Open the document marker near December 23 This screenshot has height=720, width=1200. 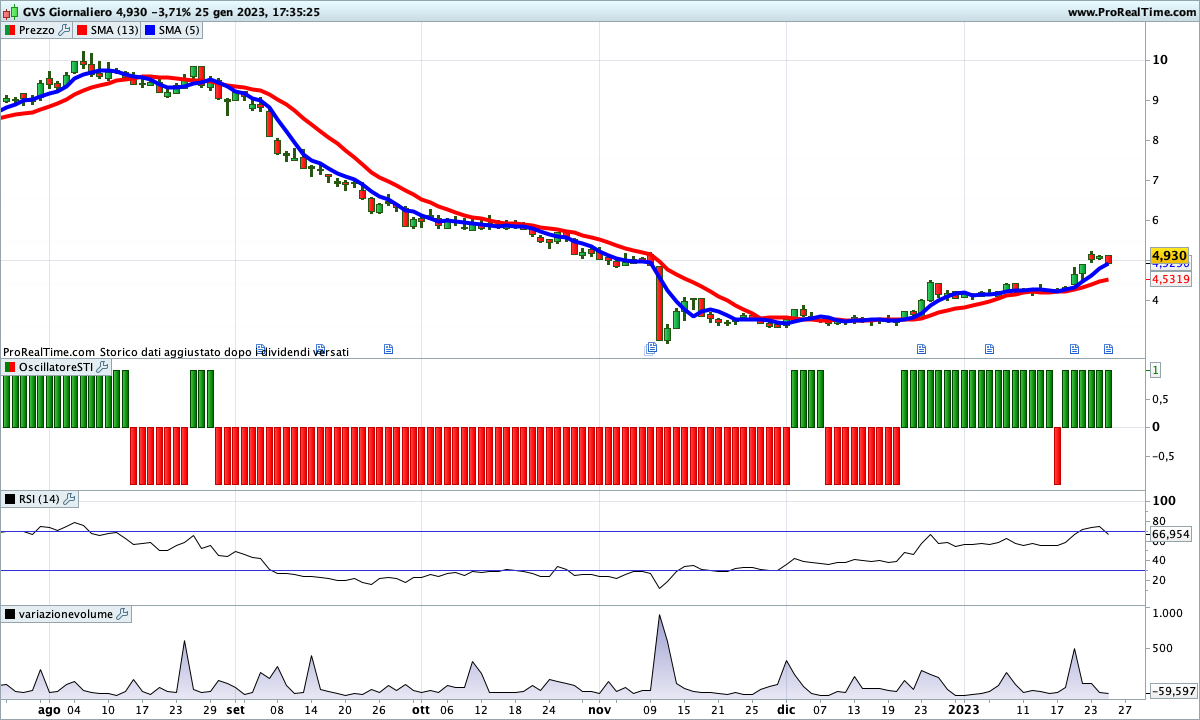tap(922, 348)
